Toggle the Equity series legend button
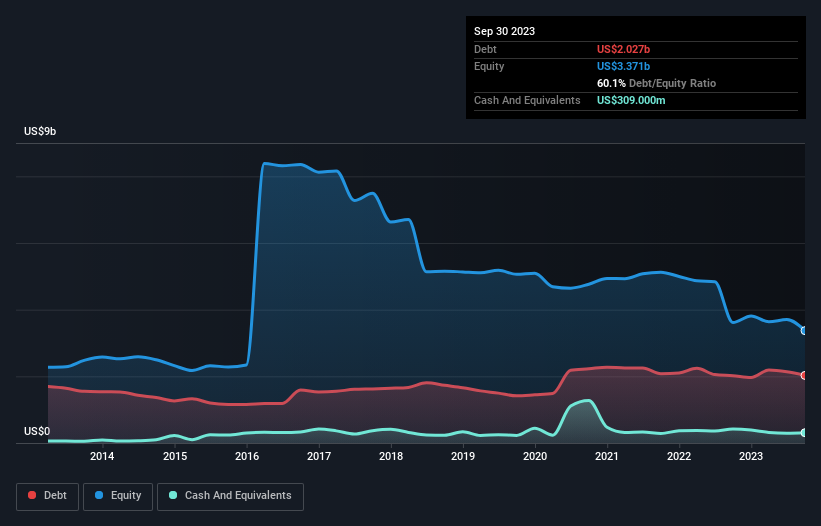The image size is (821, 526). 118,496
